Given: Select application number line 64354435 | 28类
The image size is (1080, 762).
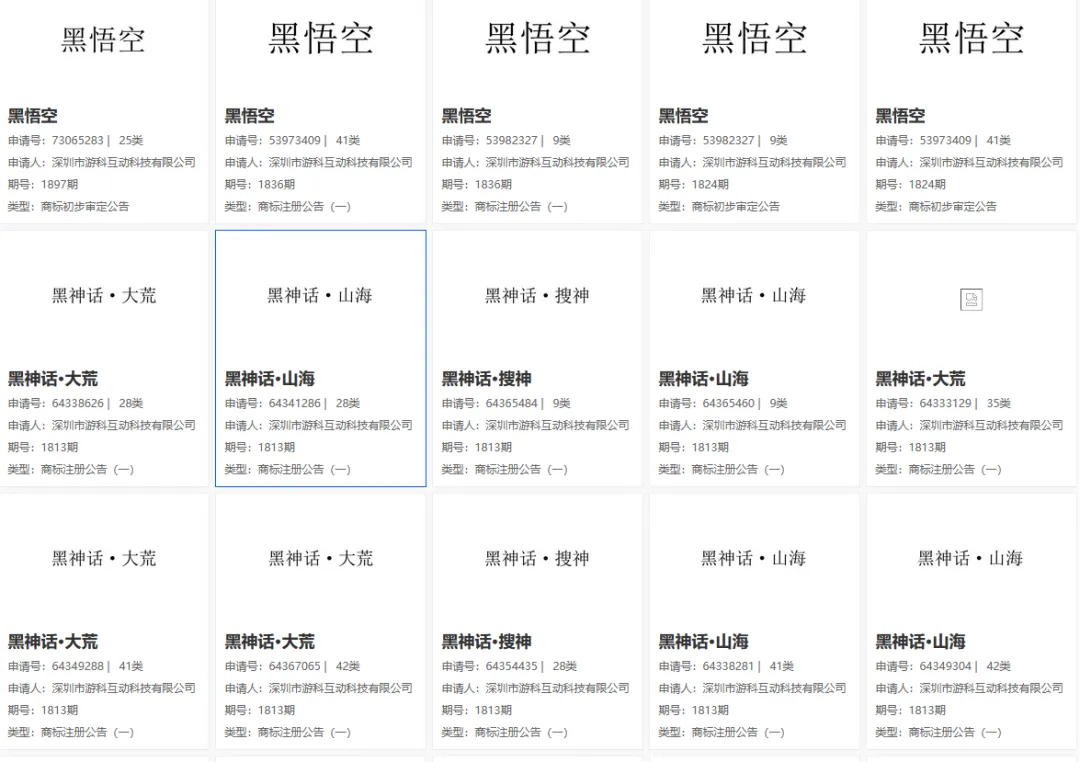Looking at the screenshot, I should tap(510, 666).
